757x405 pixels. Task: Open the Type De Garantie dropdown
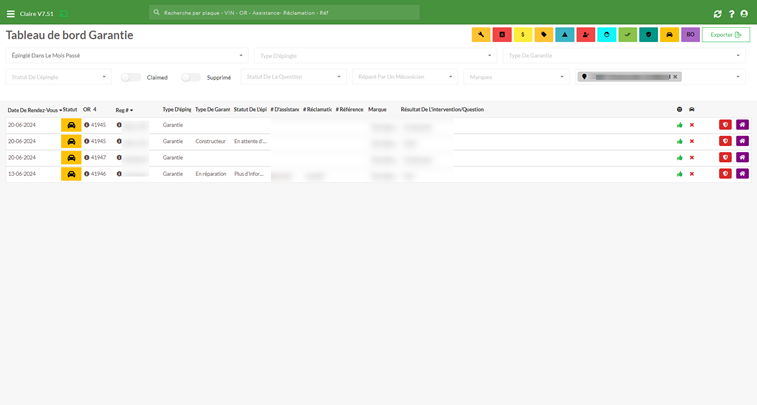tap(624, 56)
